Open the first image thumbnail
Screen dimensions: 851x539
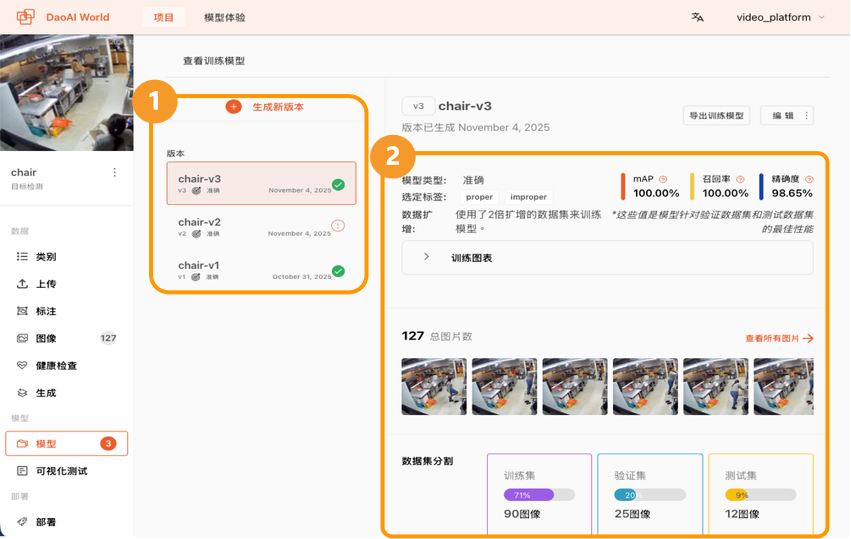click(x=434, y=386)
